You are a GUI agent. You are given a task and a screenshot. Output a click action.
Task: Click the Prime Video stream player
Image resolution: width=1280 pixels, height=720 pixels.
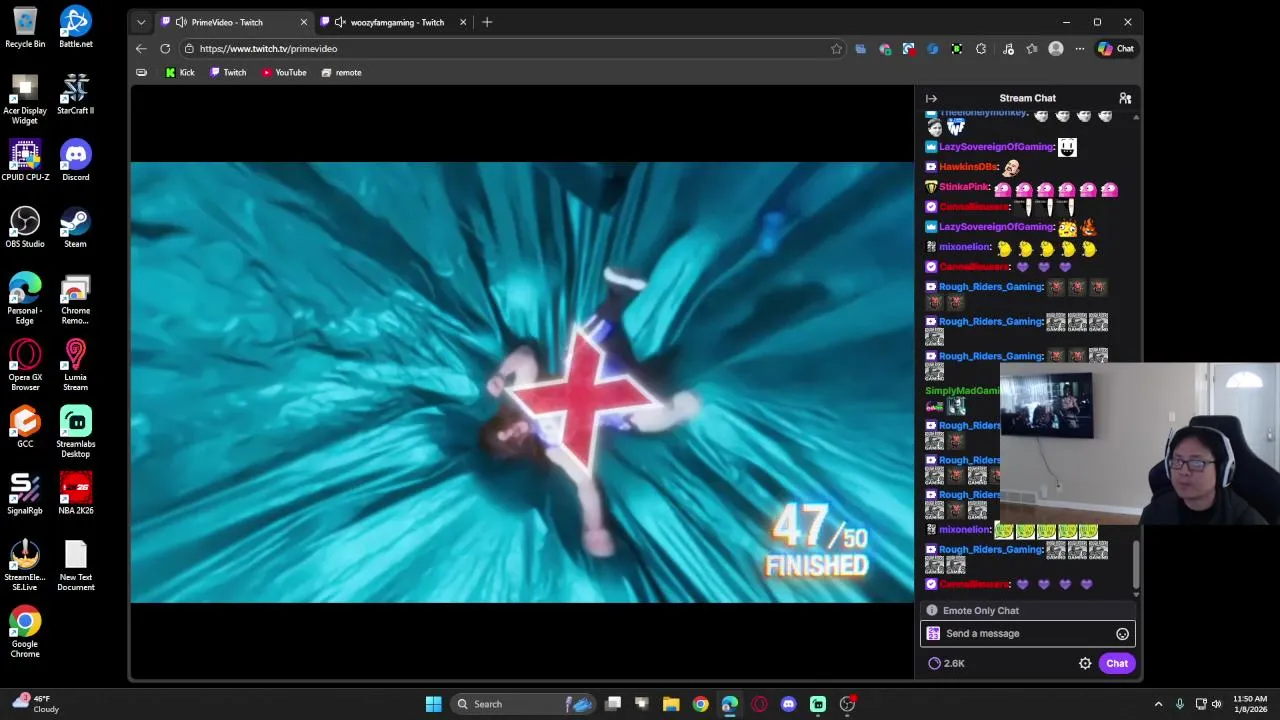(x=522, y=382)
